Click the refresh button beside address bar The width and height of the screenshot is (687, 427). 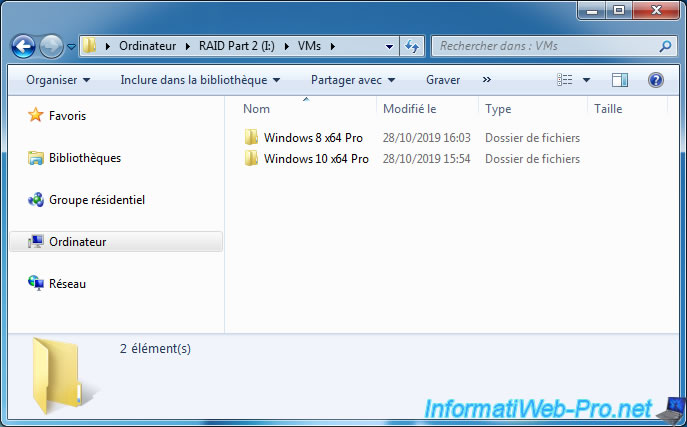(x=412, y=46)
